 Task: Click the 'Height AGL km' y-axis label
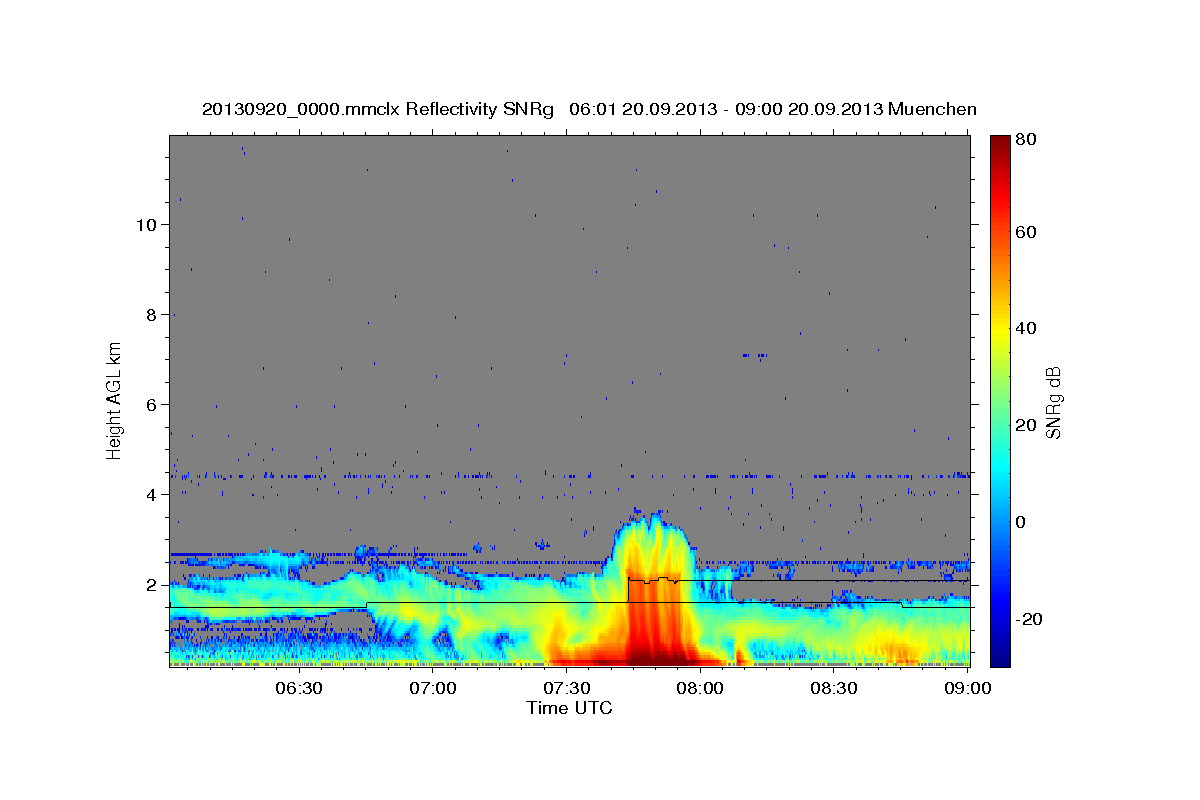(x=115, y=401)
